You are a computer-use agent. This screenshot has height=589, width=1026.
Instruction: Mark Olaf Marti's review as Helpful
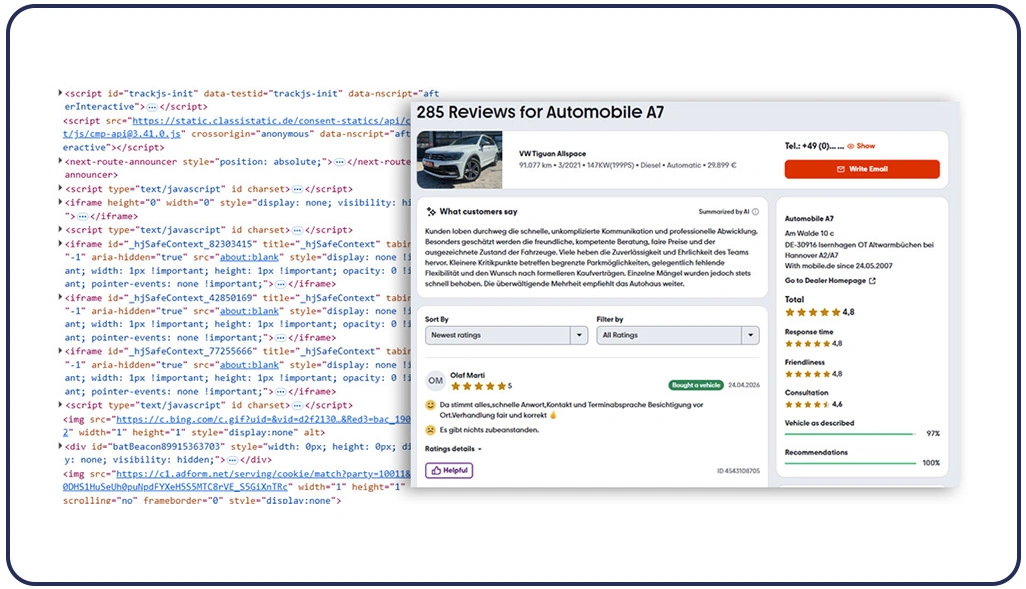[x=449, y=471]
